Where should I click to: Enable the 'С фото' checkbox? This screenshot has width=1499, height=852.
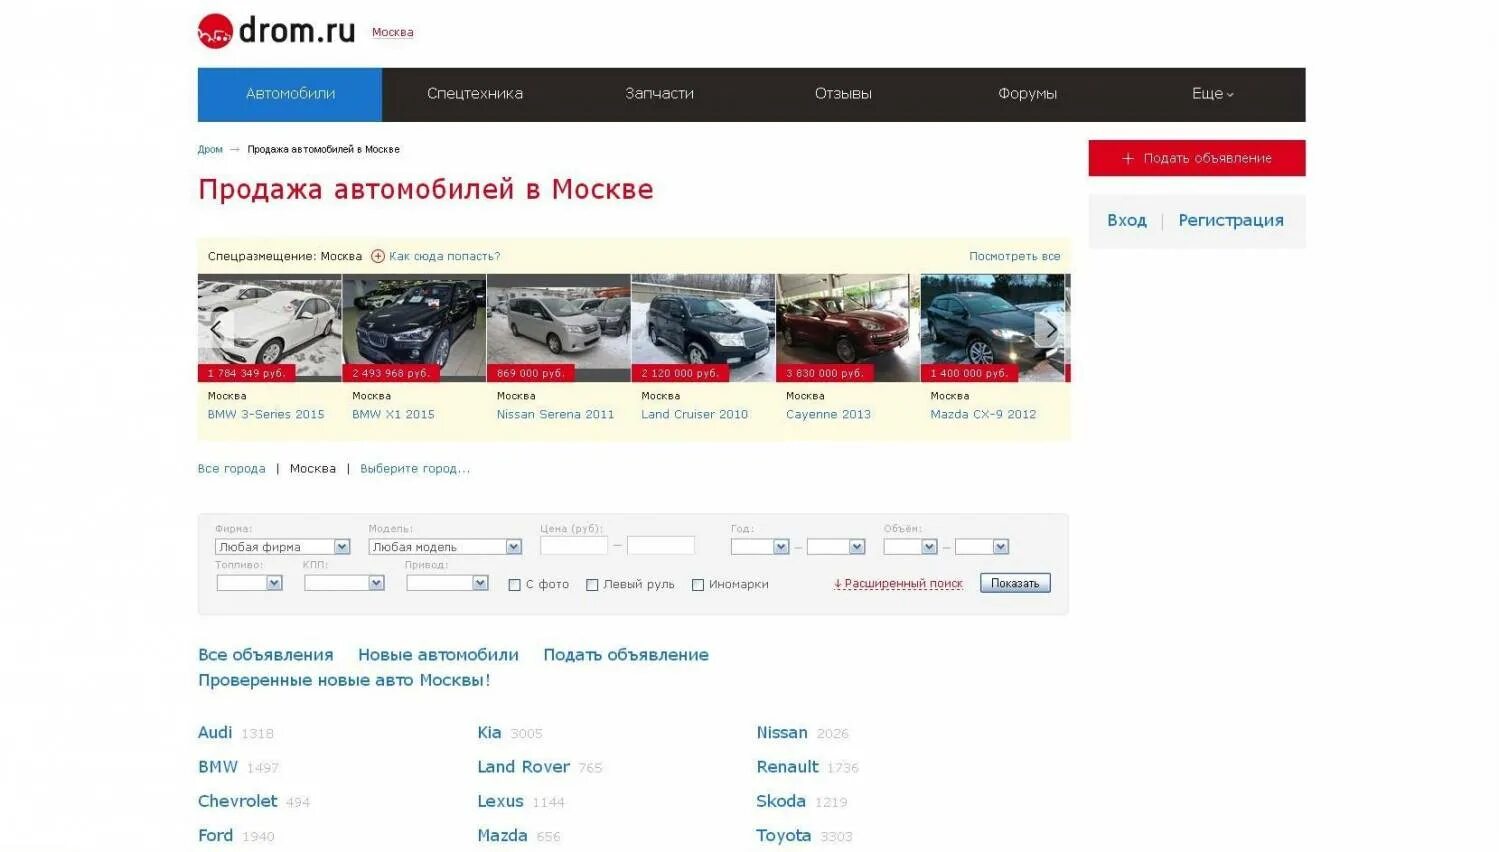coord(514,584)
